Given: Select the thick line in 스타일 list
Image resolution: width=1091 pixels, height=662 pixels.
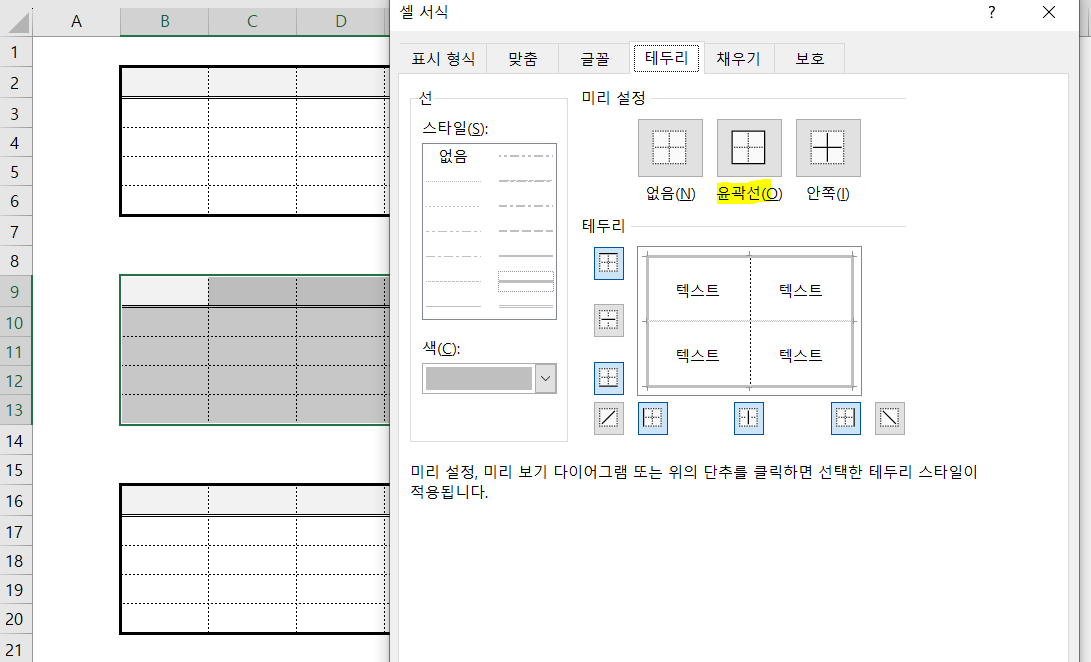Looking at the screenshot, I should point(527,283).
